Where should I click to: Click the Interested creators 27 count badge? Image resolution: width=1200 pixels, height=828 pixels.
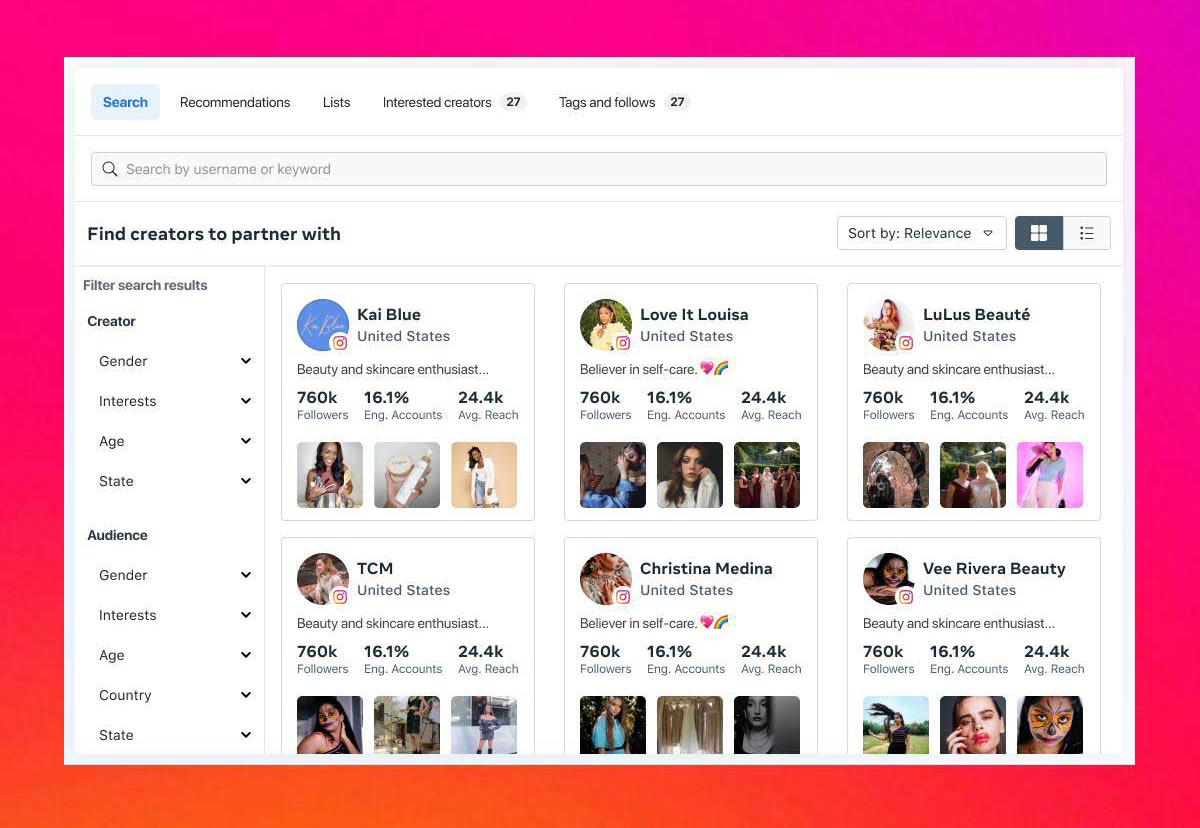pos(514,102)
